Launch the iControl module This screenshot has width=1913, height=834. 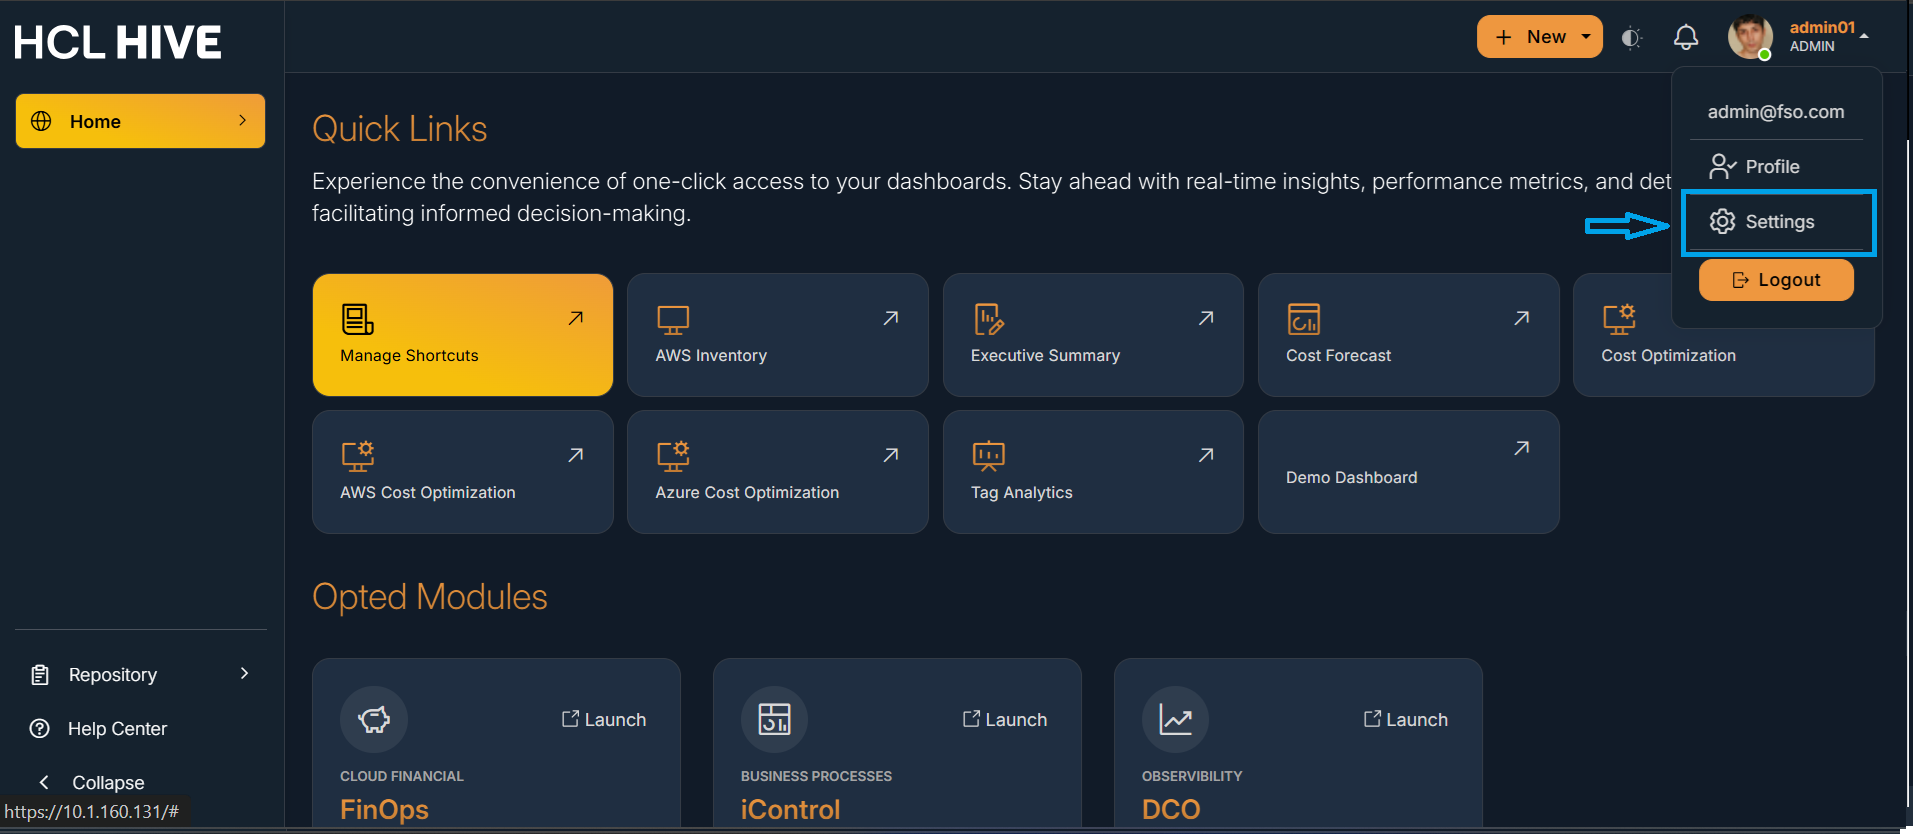1005,720
